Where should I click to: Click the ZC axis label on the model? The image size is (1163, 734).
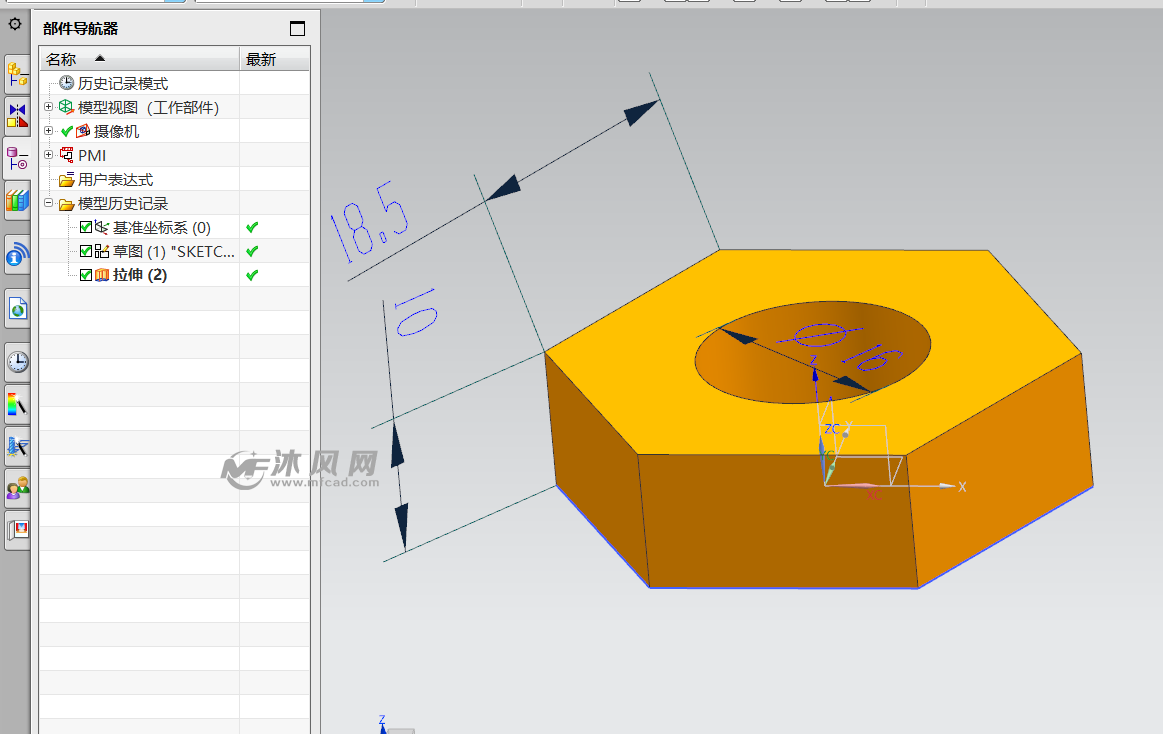[x=831, y=429]
